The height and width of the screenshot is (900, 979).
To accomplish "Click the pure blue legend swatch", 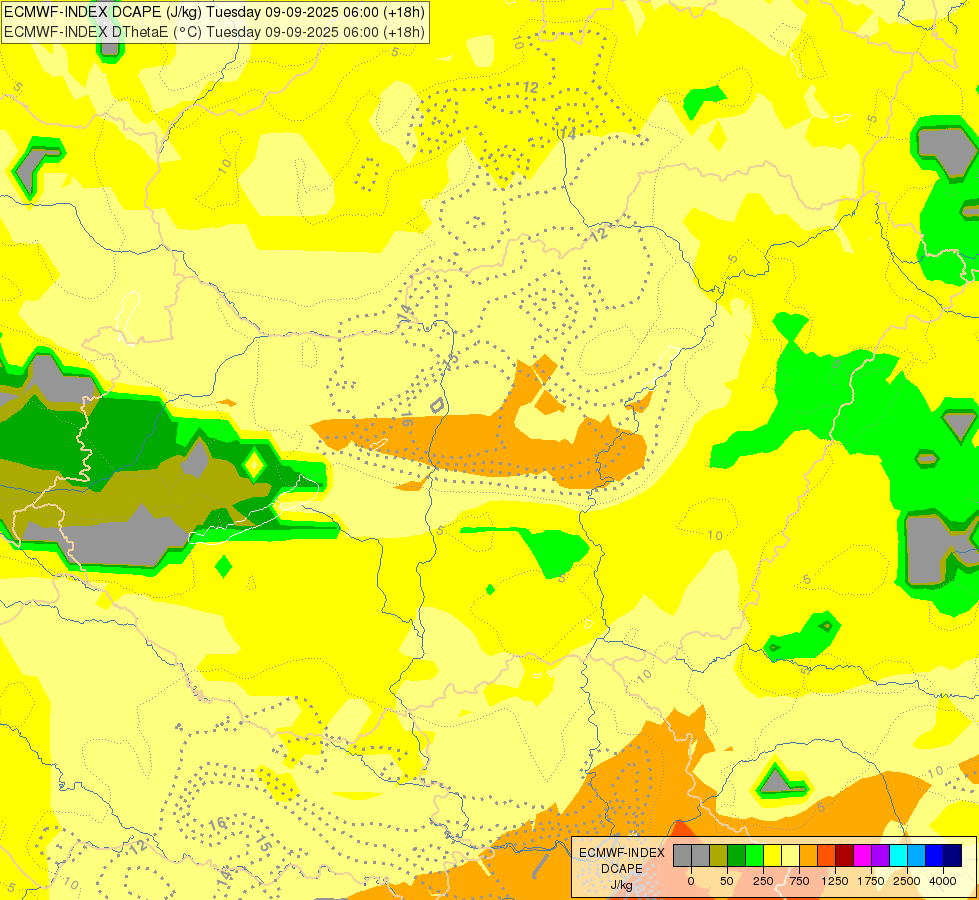I will [x=935, y=855].
